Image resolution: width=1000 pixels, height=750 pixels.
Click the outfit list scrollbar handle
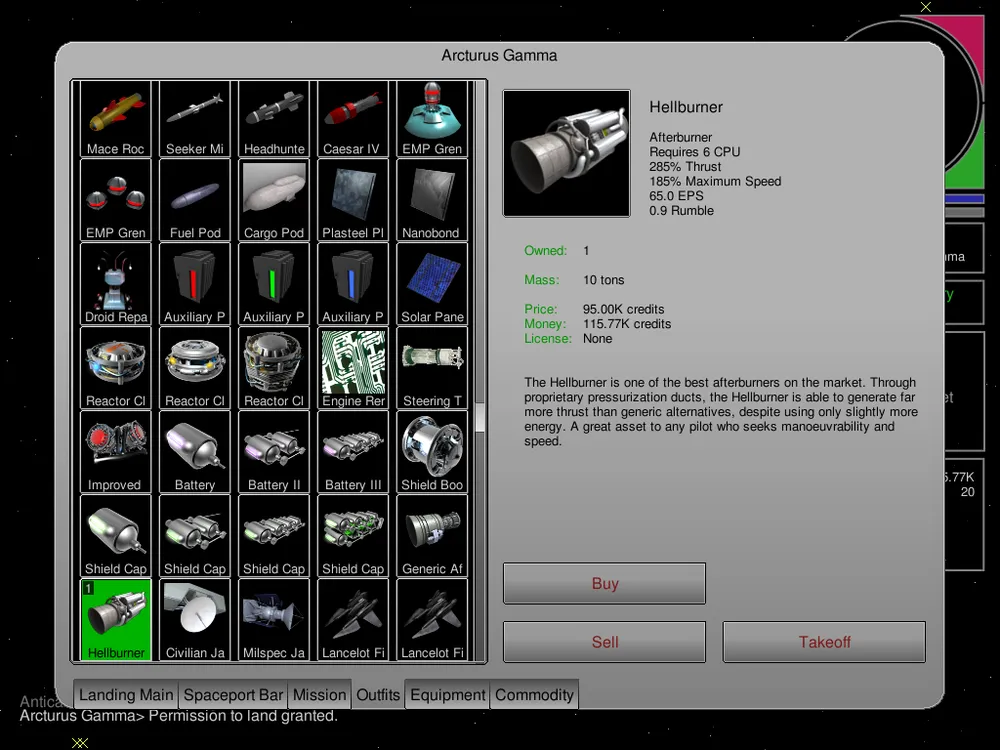click(480, 416)
